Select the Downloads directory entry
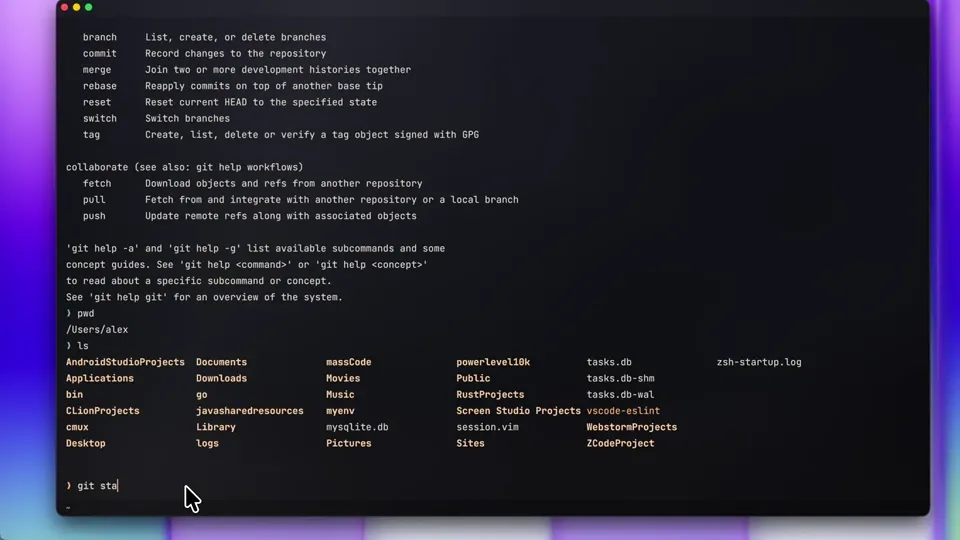This screenshot has width=960, height=540. (221, 378)
